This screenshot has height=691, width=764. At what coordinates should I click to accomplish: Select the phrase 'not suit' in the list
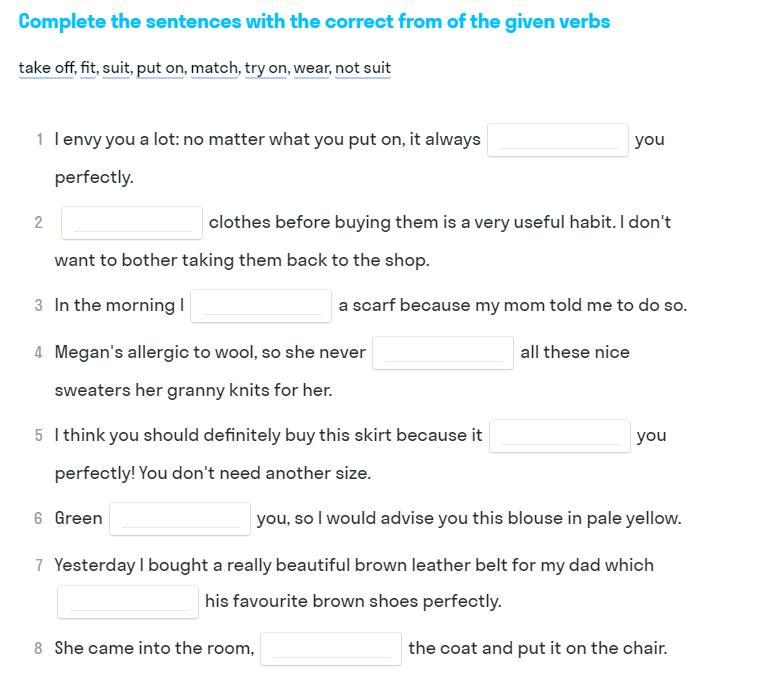pyautogui.click(x=363, y=68)
